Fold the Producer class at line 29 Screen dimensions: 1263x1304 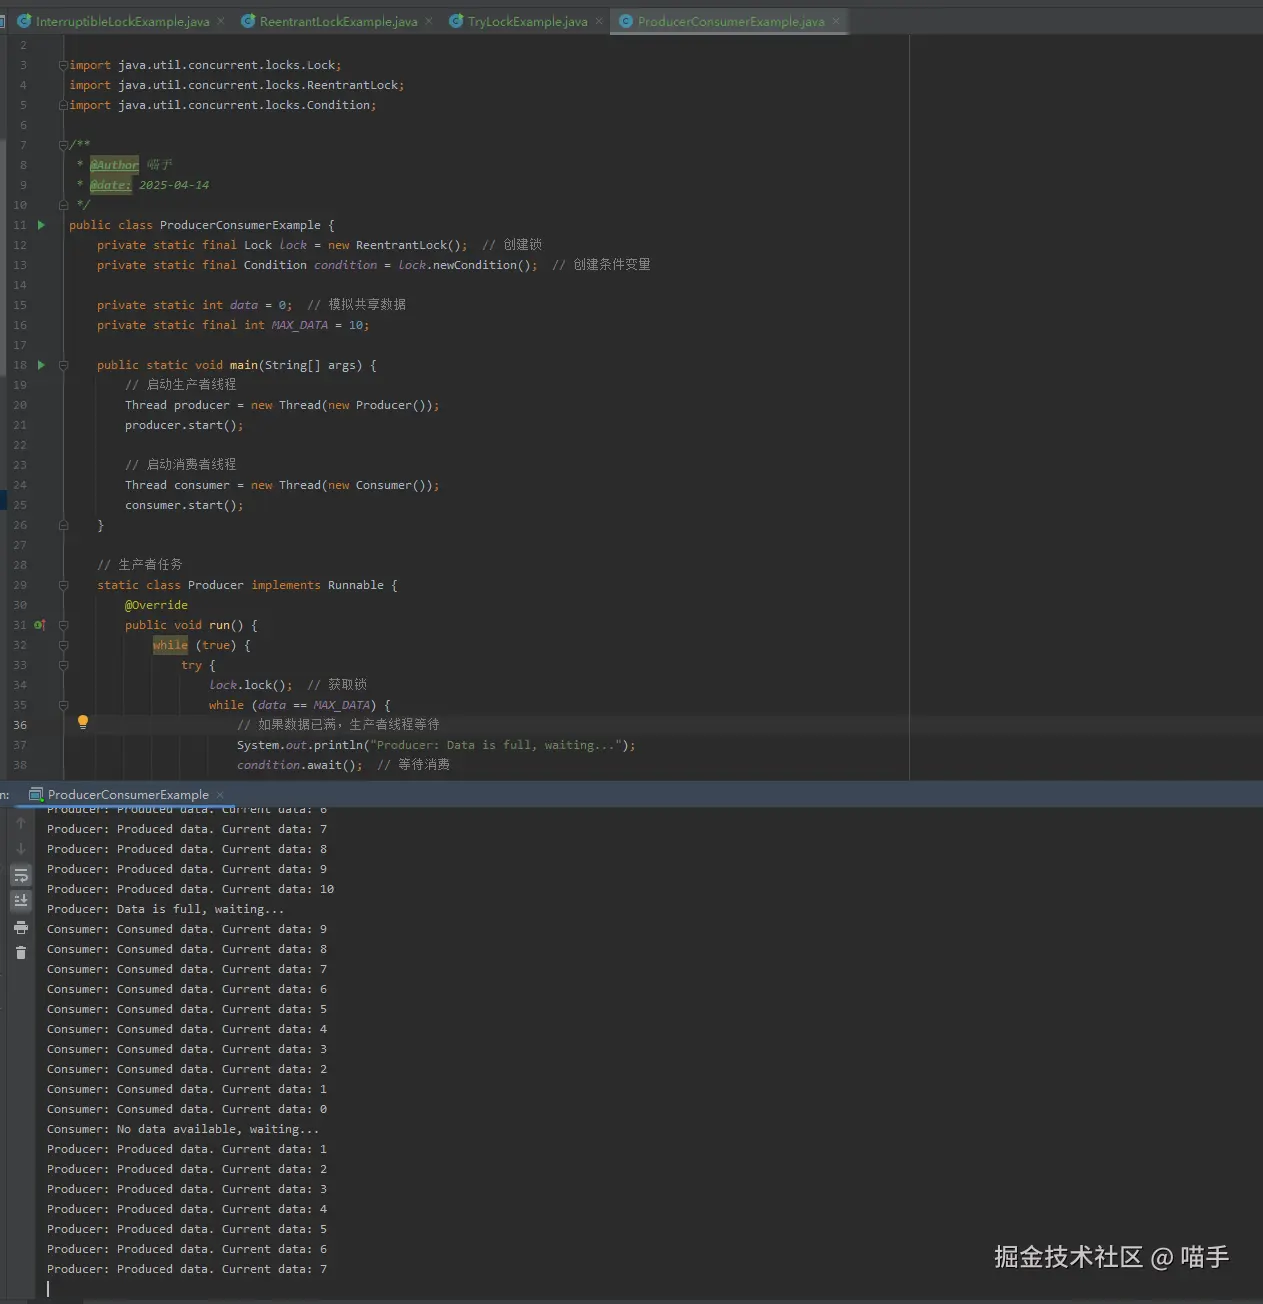point(63,585)
